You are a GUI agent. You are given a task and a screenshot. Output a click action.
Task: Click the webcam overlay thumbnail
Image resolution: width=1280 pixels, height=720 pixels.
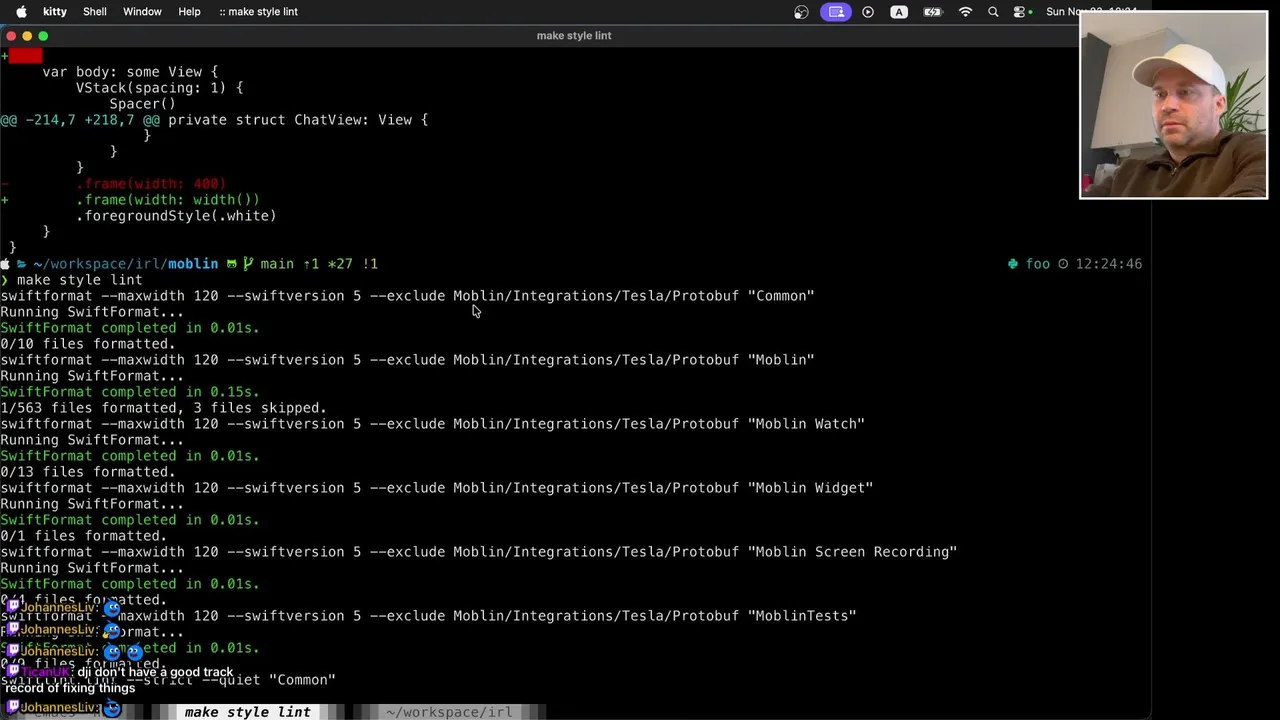1173,105
